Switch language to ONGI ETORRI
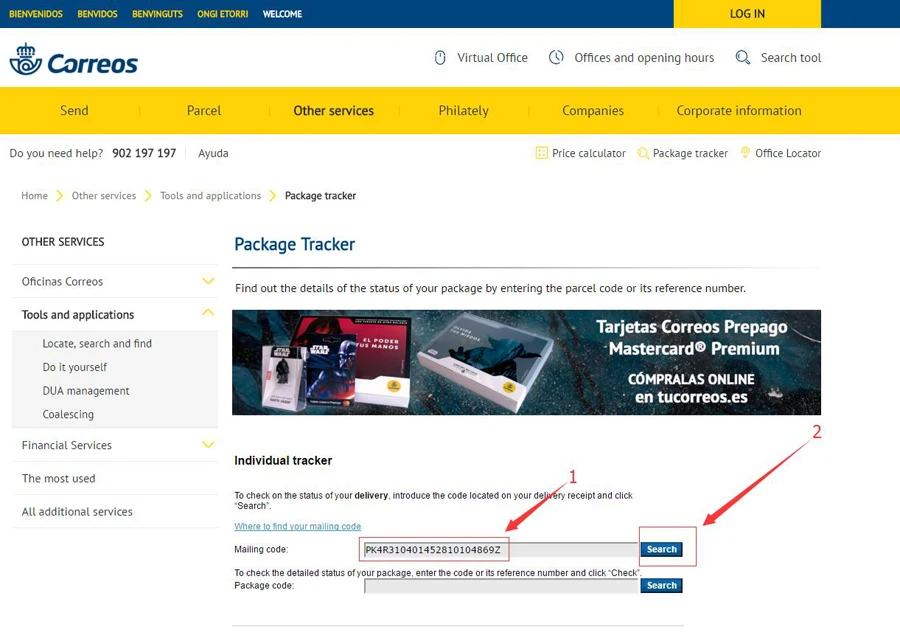This screenshot has height=638, width=900. click(223, 14)
